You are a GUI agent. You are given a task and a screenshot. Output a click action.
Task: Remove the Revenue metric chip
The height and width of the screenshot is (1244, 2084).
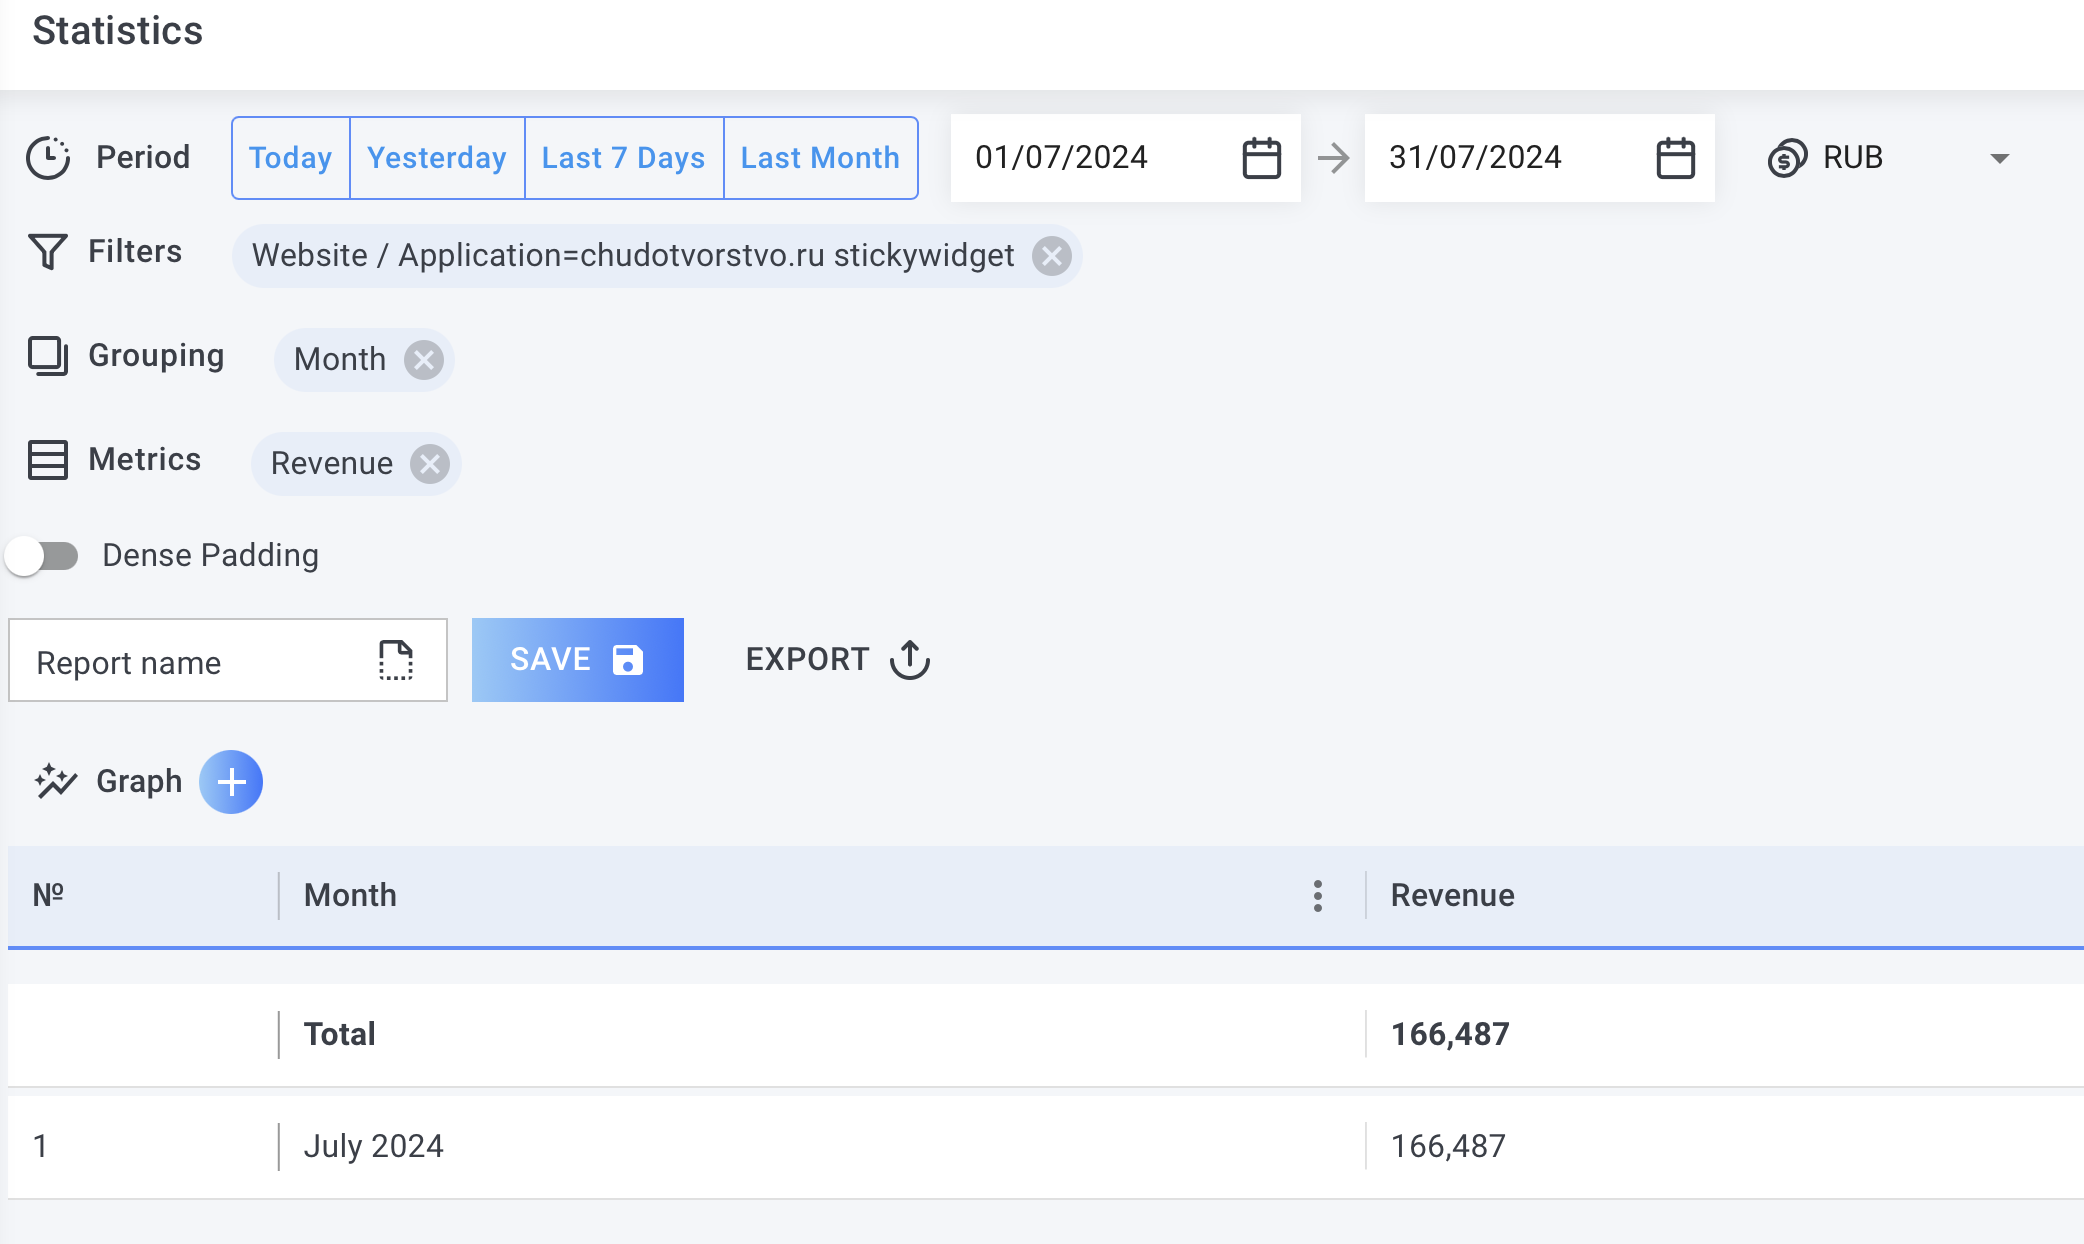coord(430,464)
